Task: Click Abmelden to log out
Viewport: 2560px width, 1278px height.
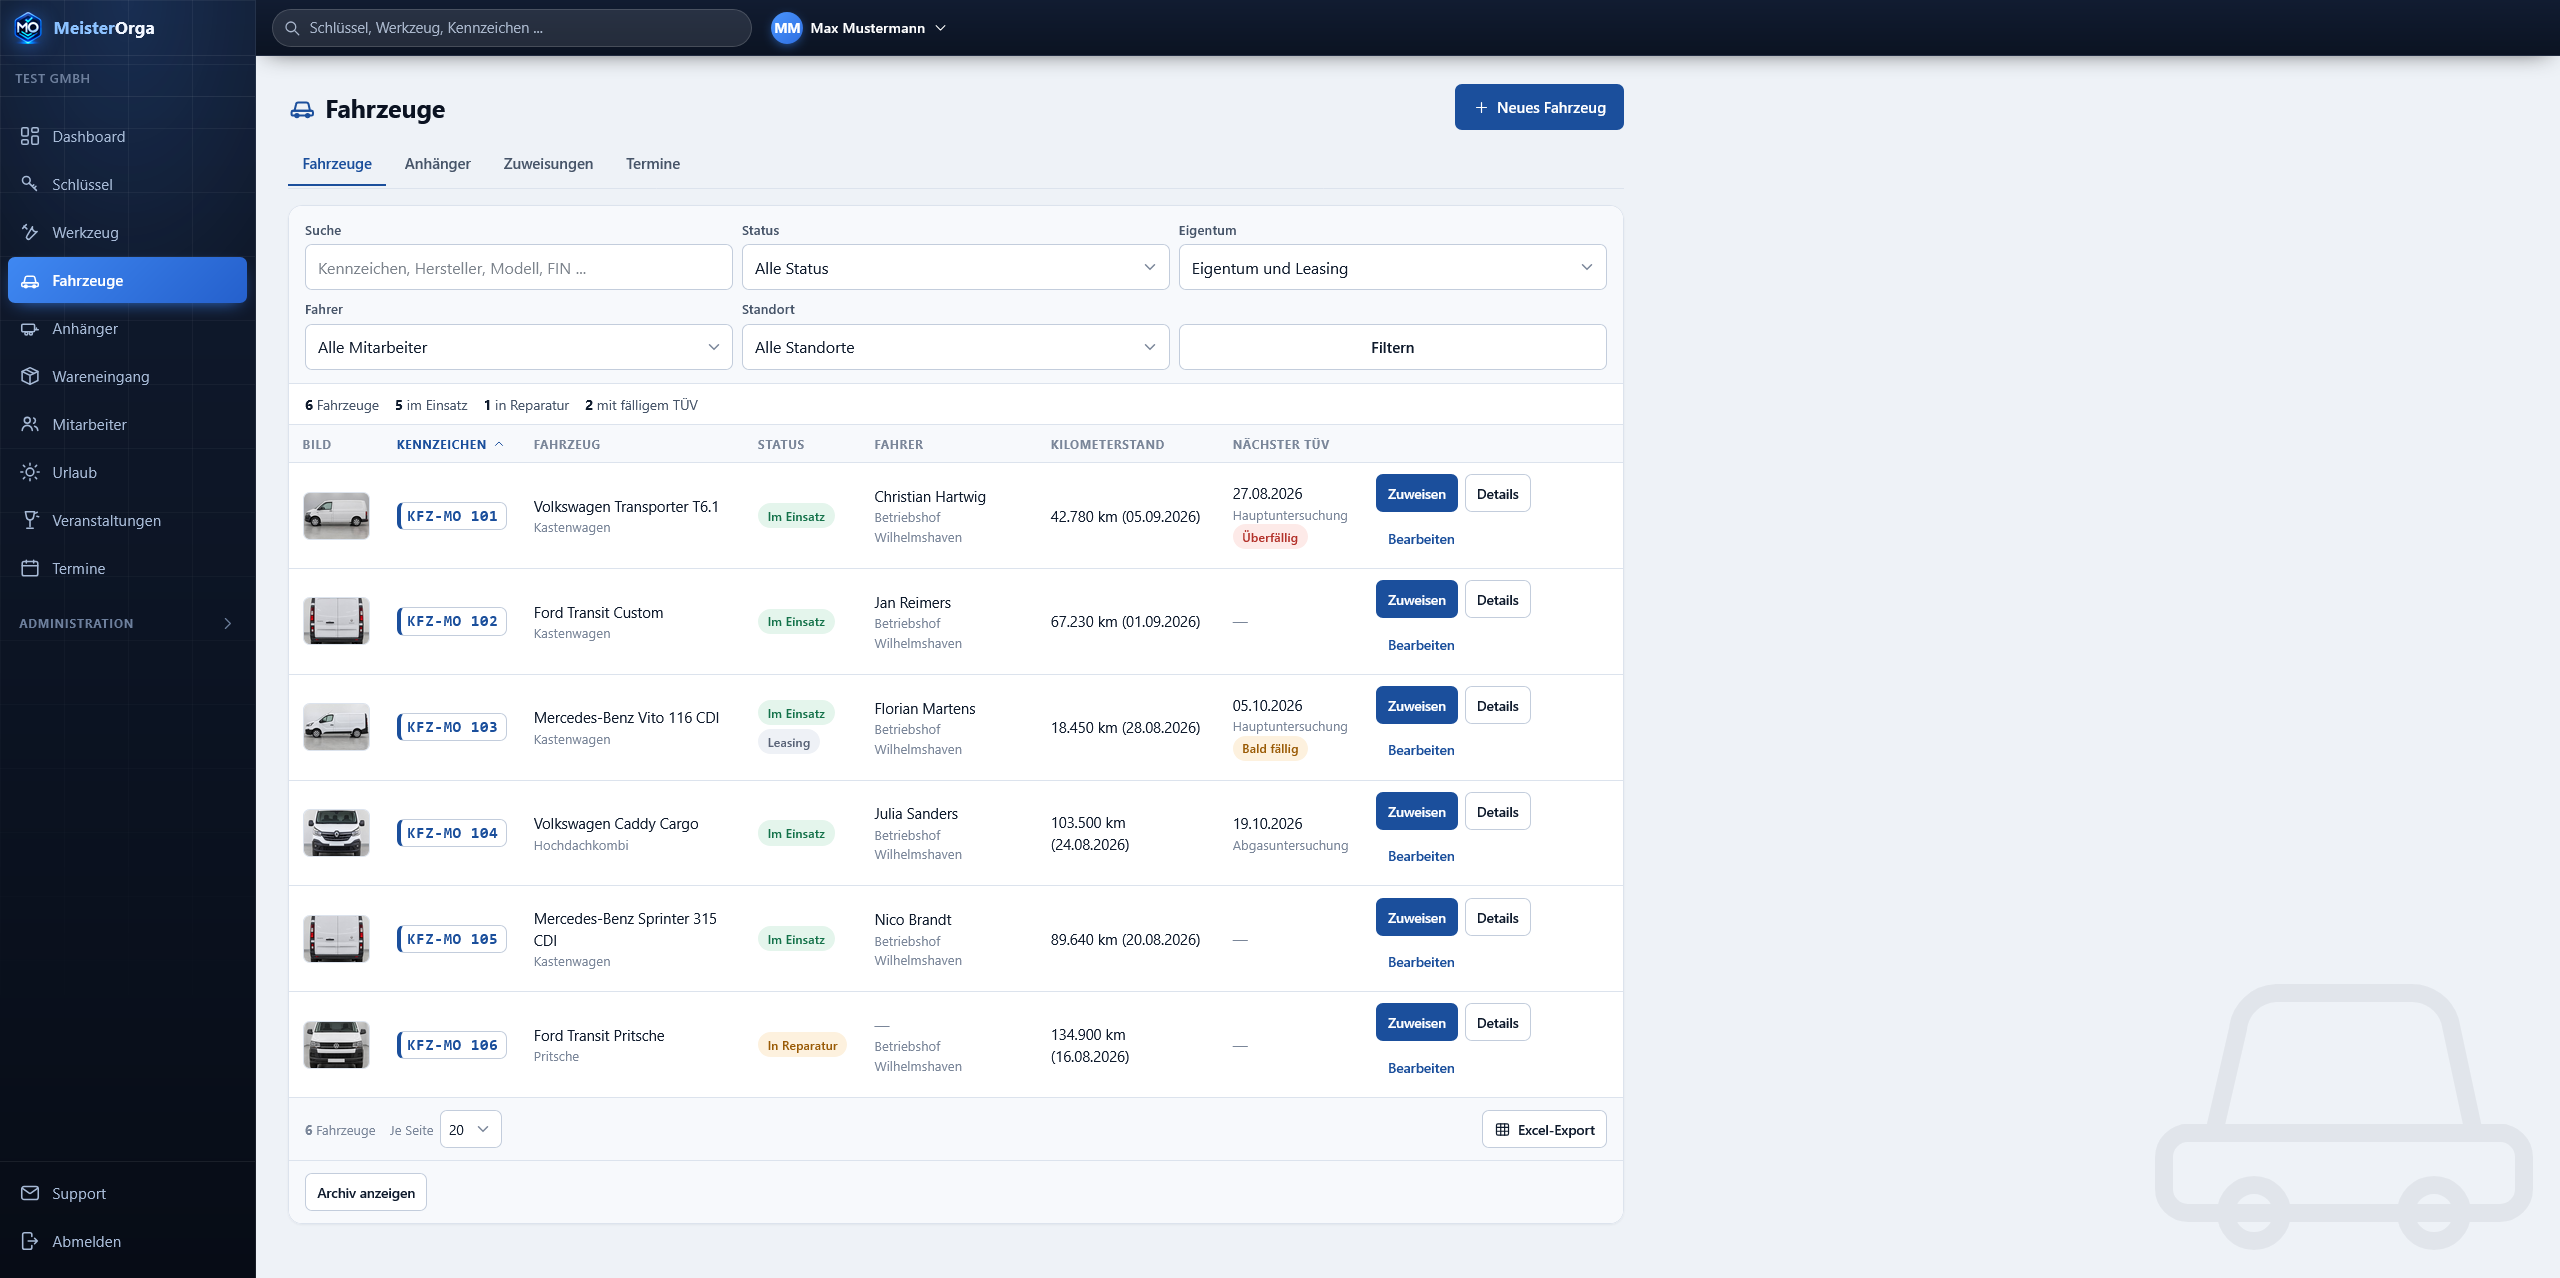Action: 127,1242
